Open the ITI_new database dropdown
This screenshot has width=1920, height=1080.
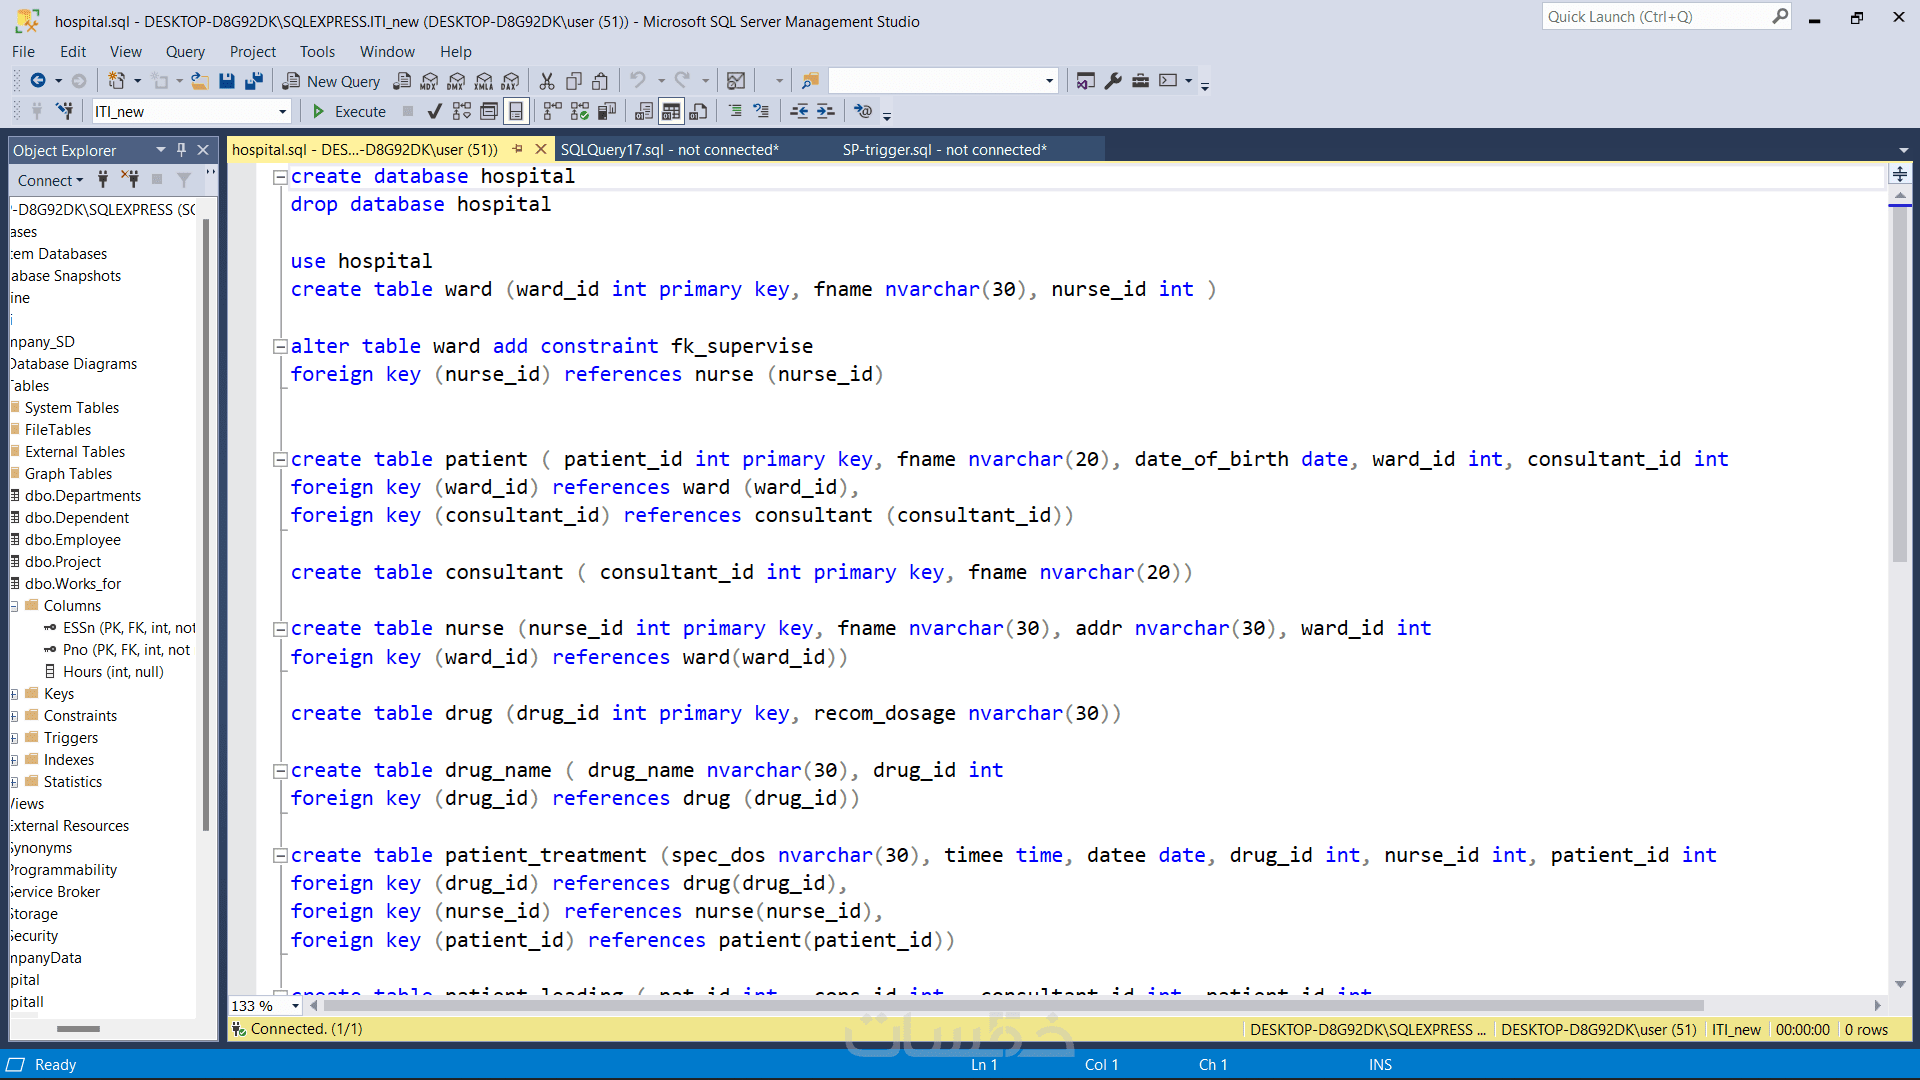click(x=282, y=112)
